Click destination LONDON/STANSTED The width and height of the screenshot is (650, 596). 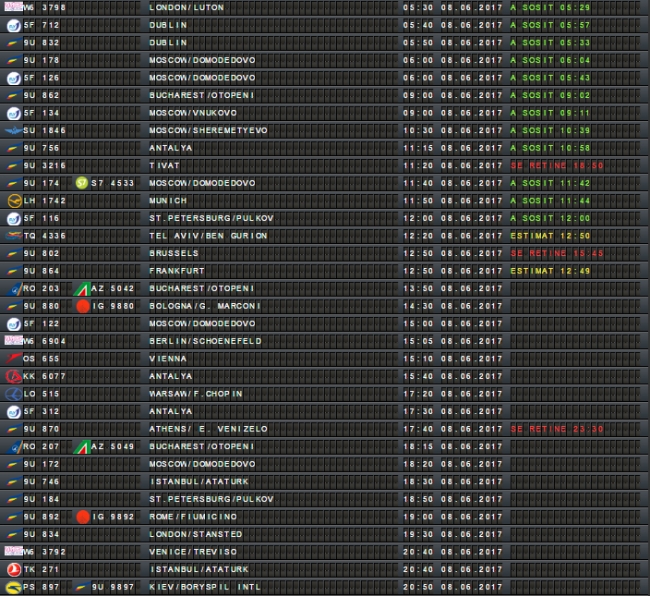coord(196,534)
